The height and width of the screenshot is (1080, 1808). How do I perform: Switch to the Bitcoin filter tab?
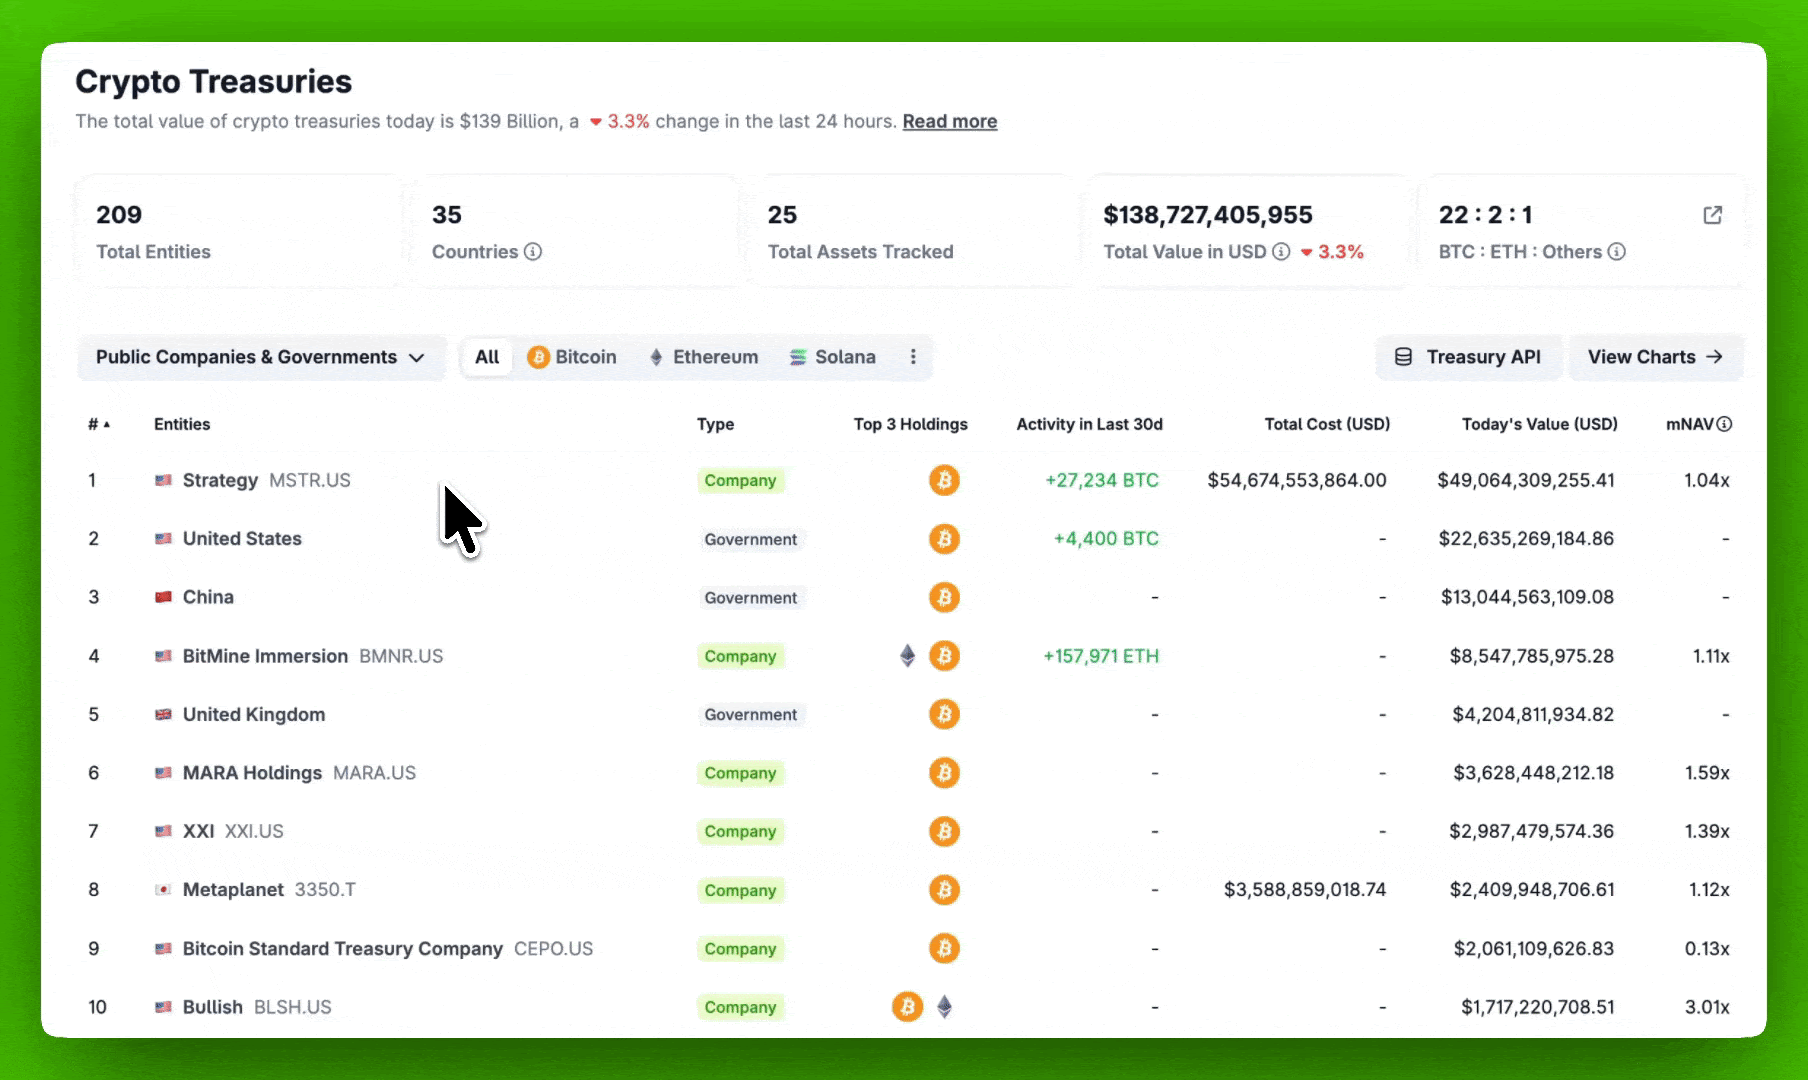[x=572, y=357]
